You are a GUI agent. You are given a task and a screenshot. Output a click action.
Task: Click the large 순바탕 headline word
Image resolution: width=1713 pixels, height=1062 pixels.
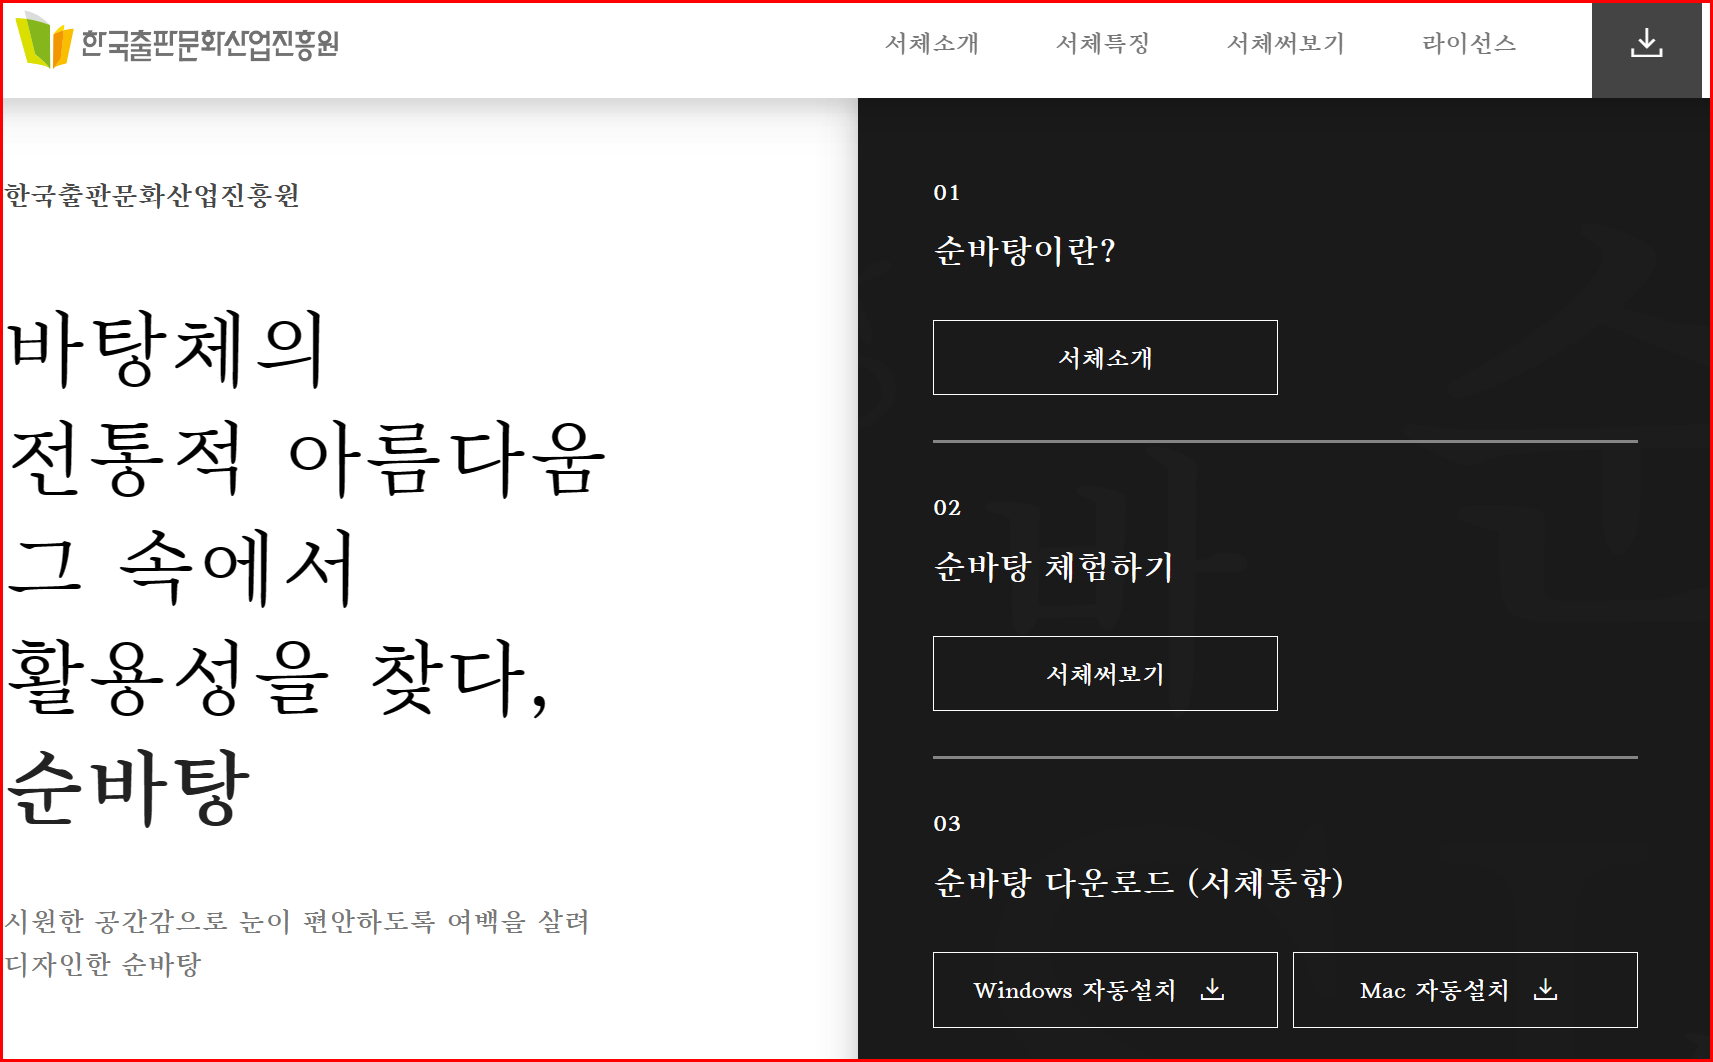click(127, 788)
